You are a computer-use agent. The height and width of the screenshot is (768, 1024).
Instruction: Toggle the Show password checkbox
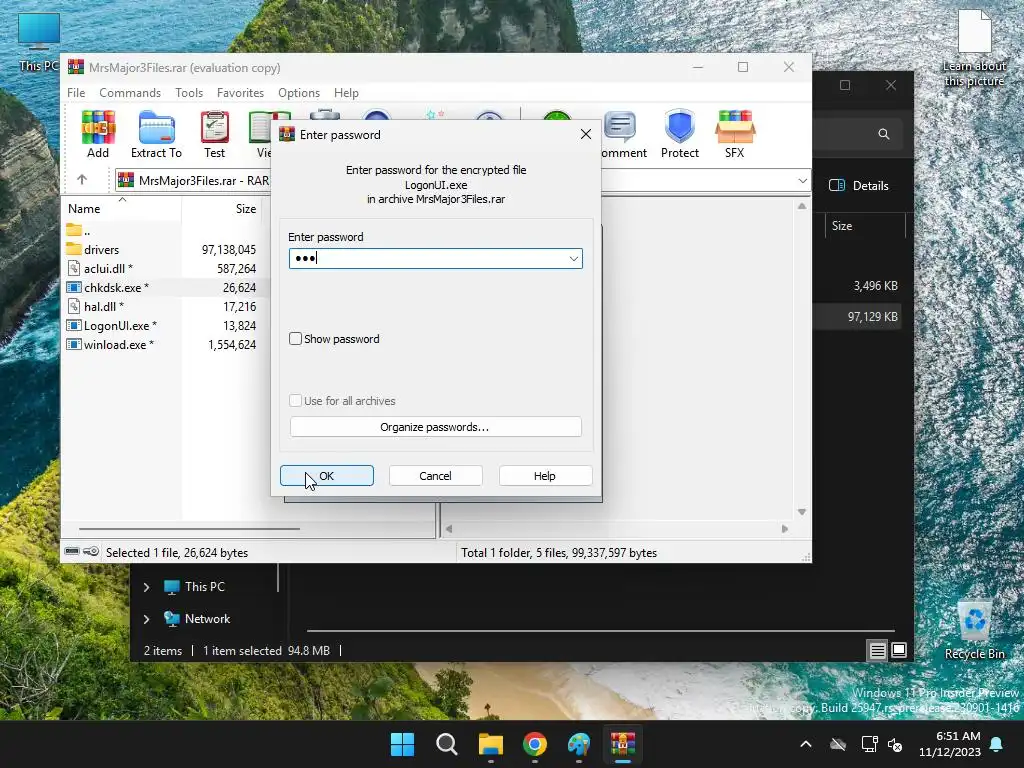click(295, 339)
